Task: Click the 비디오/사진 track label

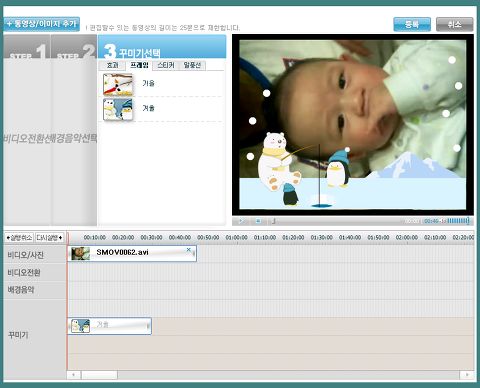Action: click(x=26, y=255)
